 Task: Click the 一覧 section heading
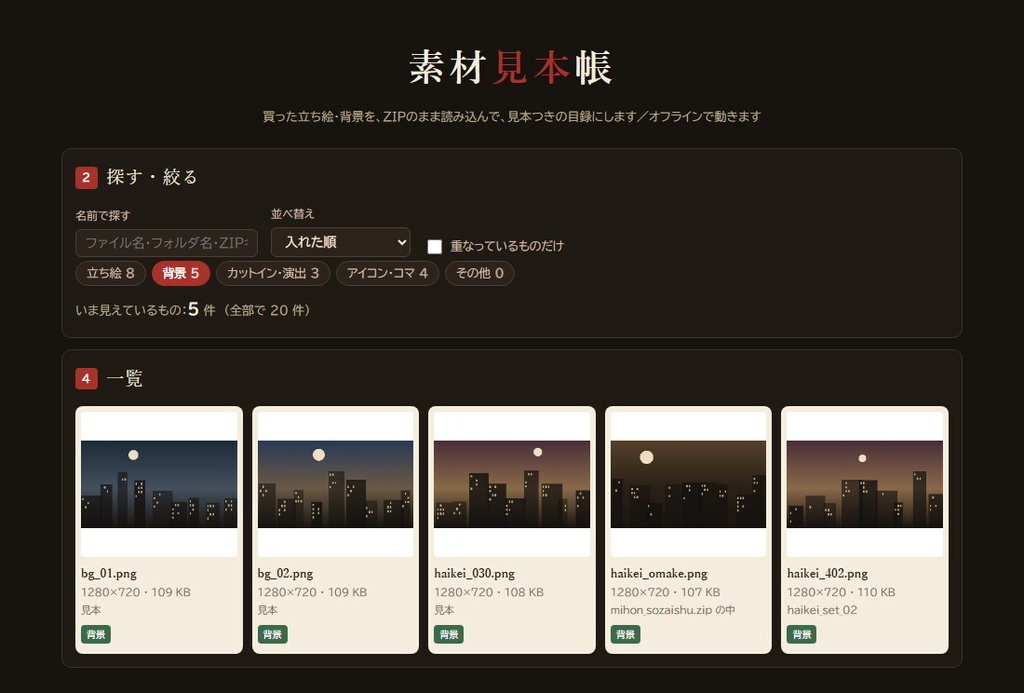124,378
